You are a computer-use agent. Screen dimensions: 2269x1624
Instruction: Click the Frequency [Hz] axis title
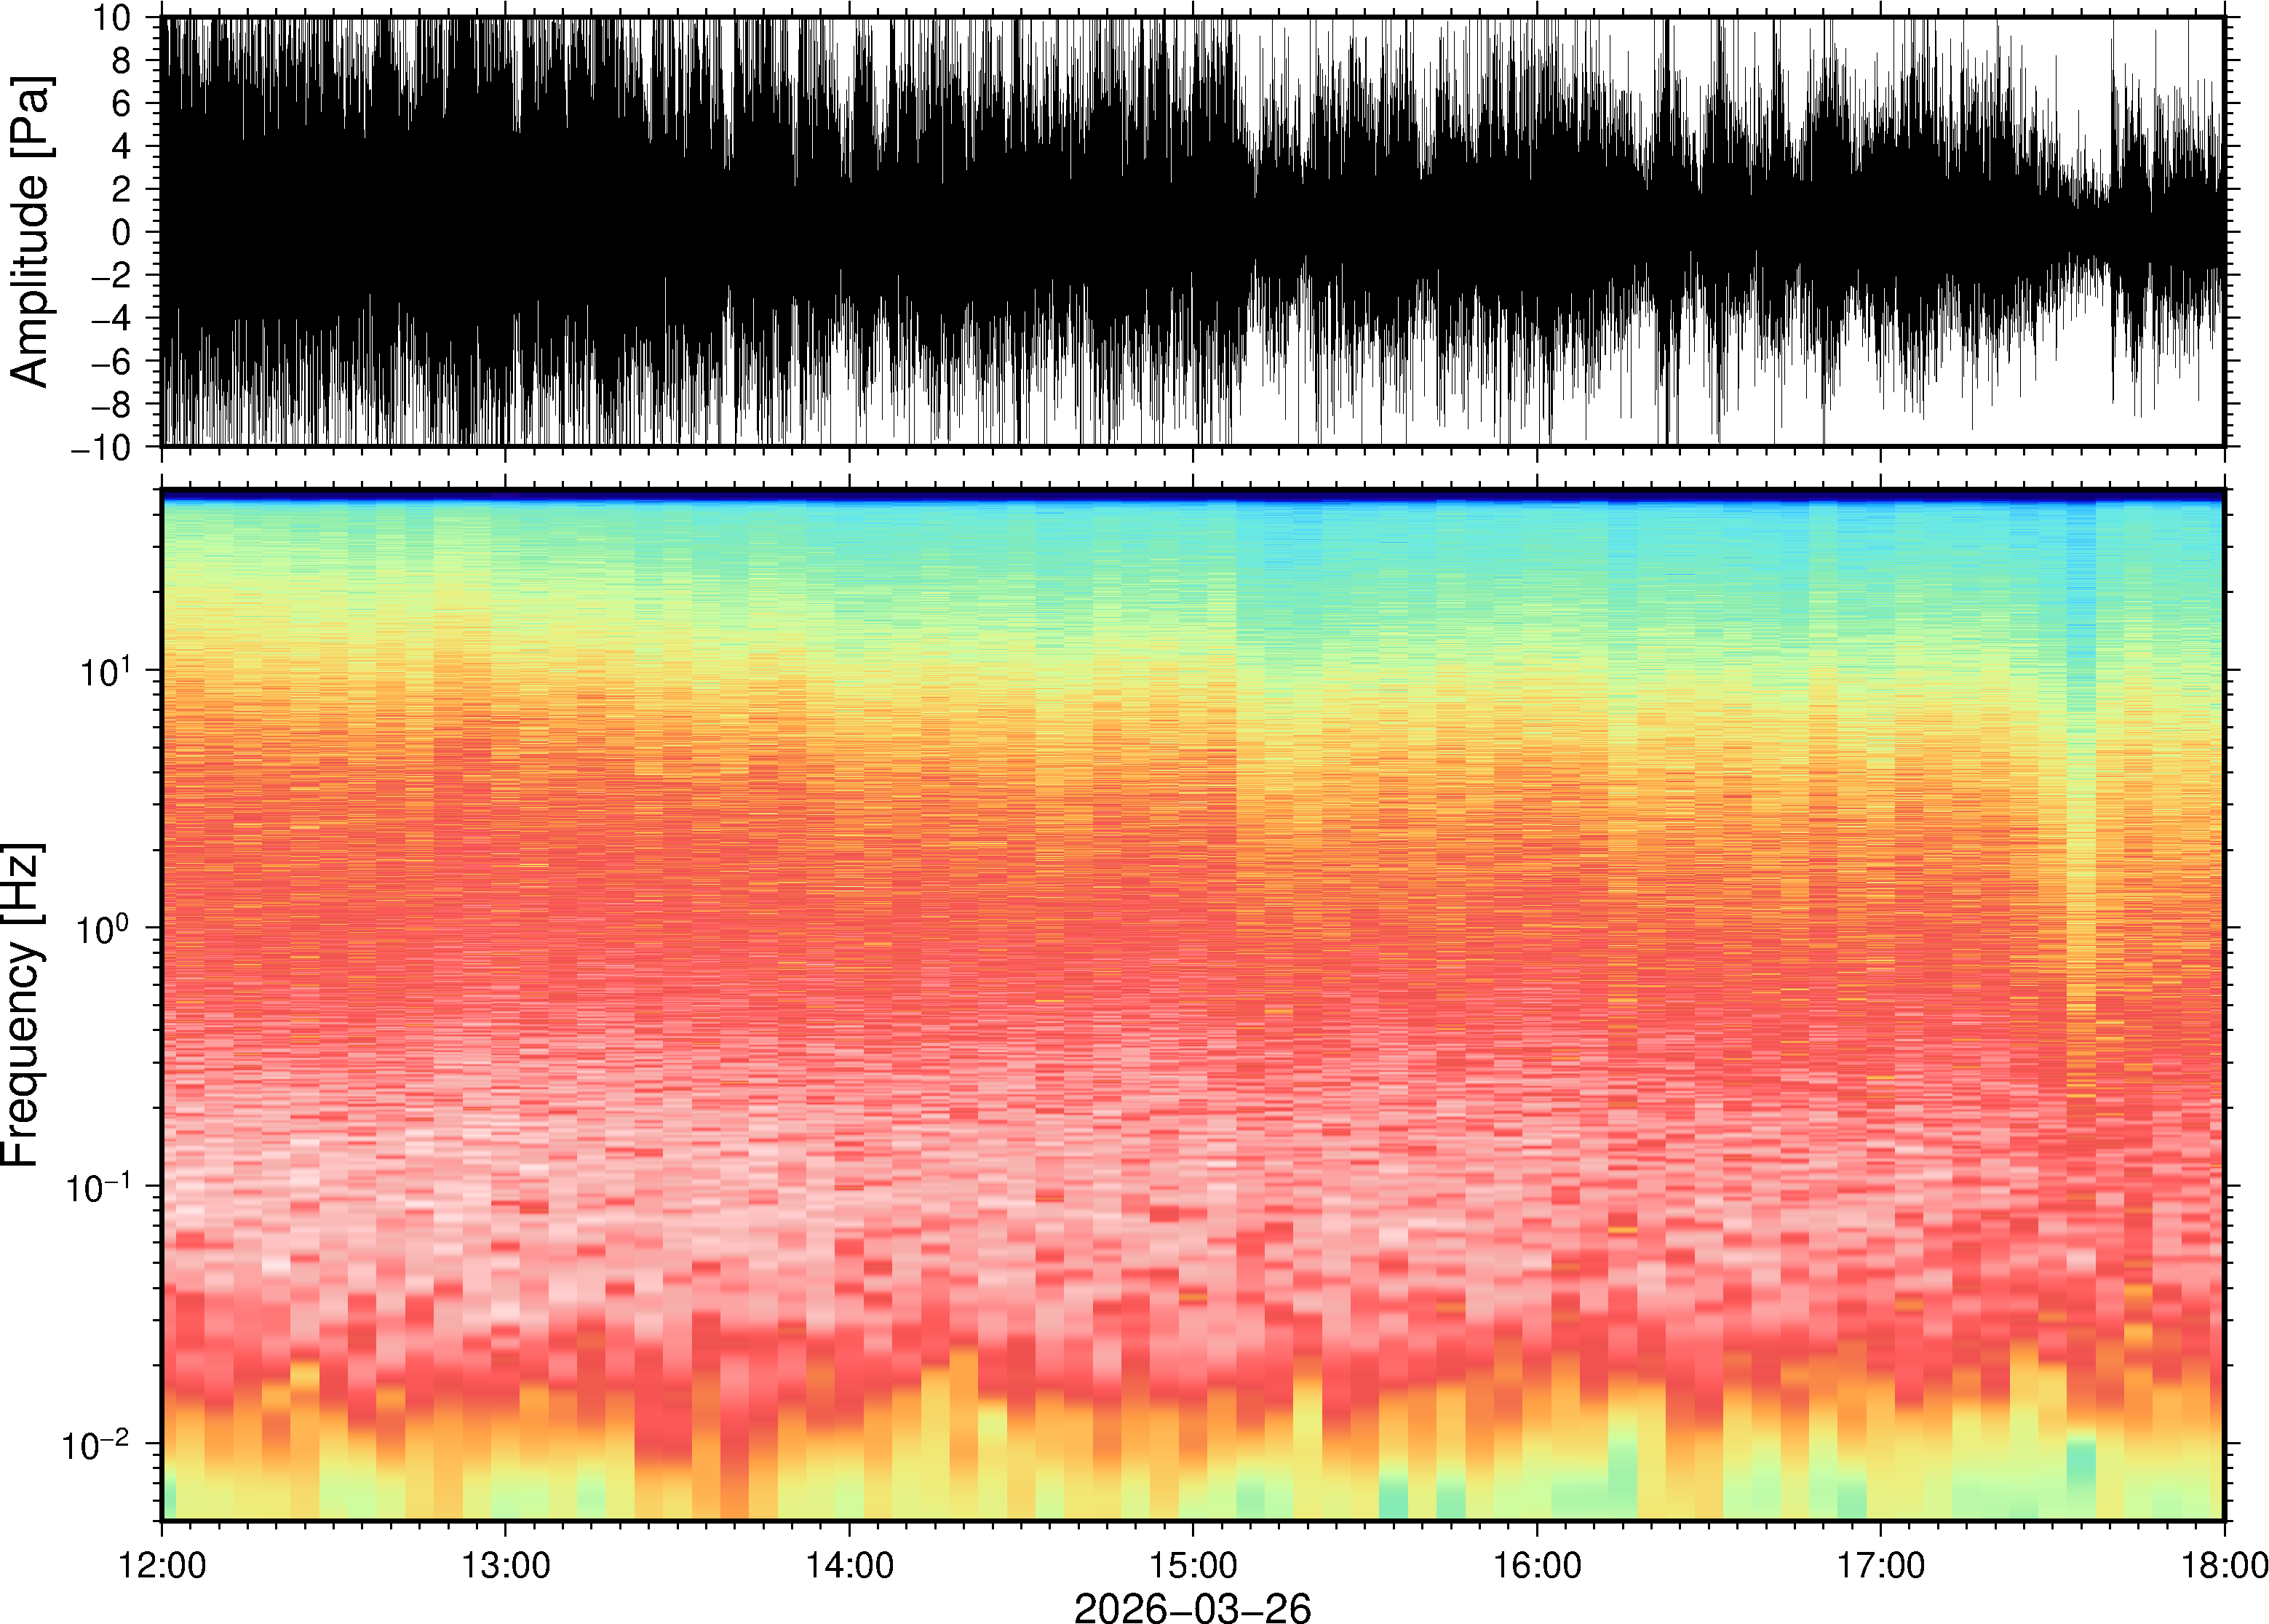(x=22, y=1005)
